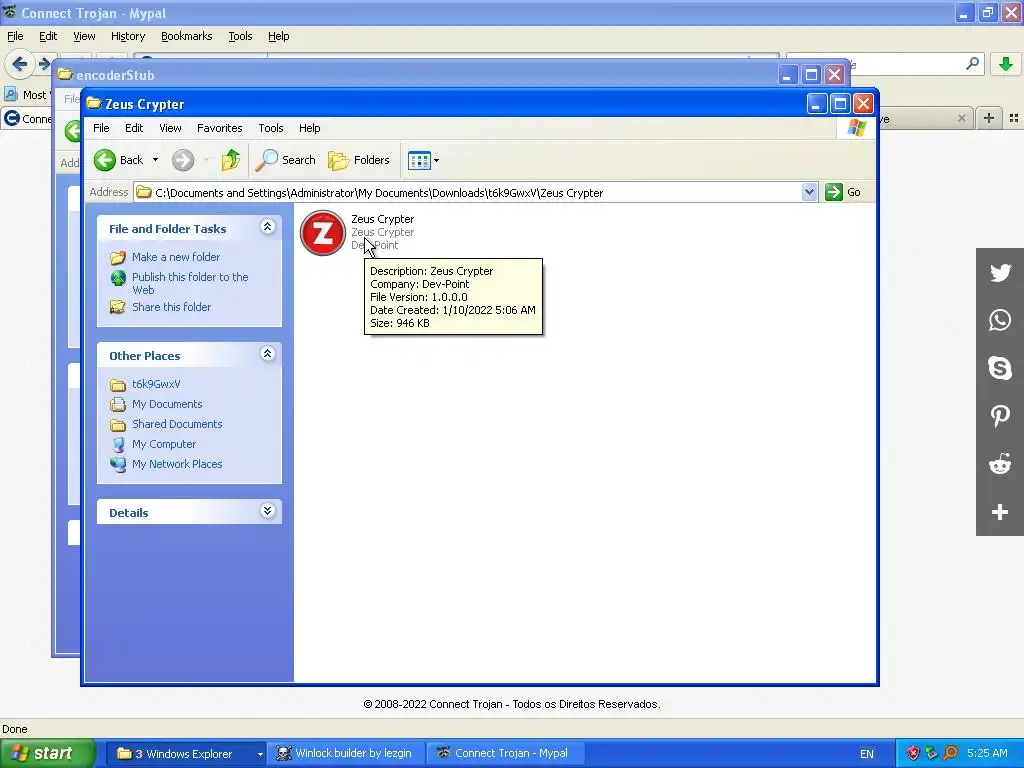Click the Publish to Web globe icon
1024x768 pixels.
pos(118,278)
